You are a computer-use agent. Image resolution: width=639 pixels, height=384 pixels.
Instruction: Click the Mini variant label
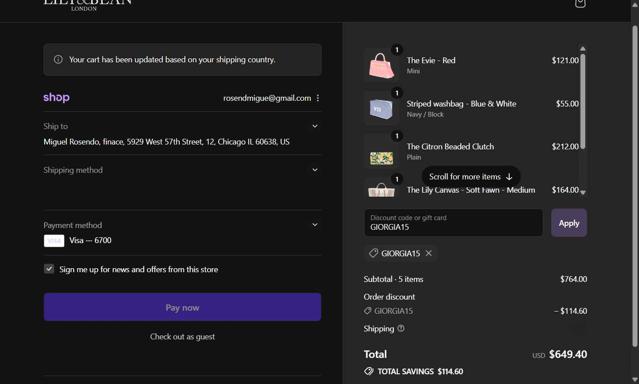[x=413, y=71]
